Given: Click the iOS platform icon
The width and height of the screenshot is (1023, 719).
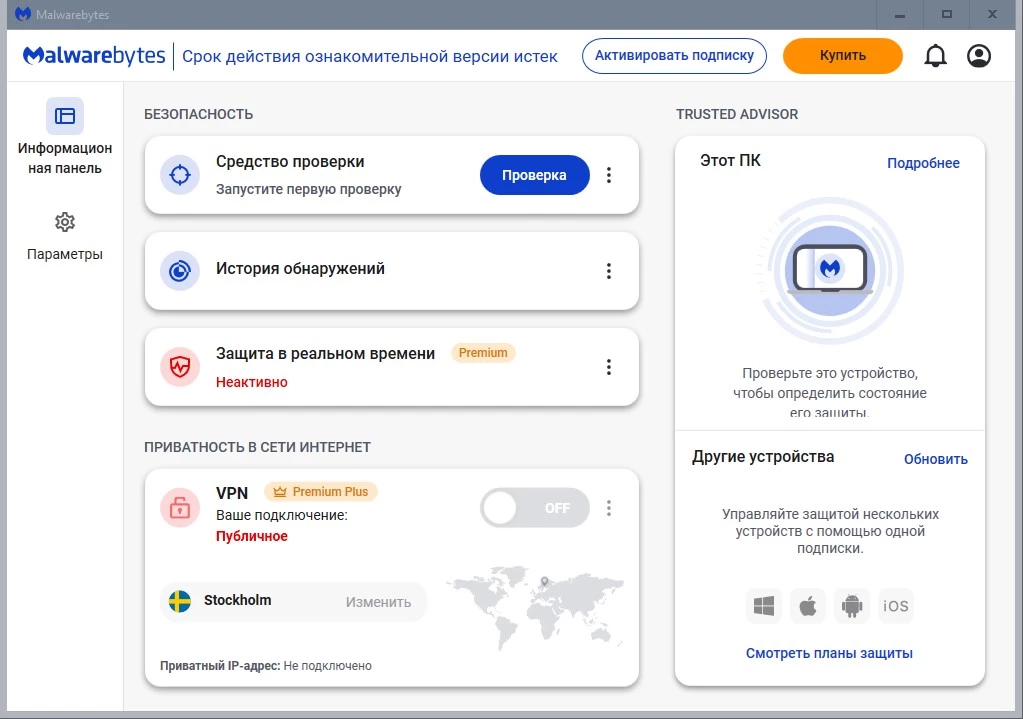Looking at the screenshot, I should point(896,606).
